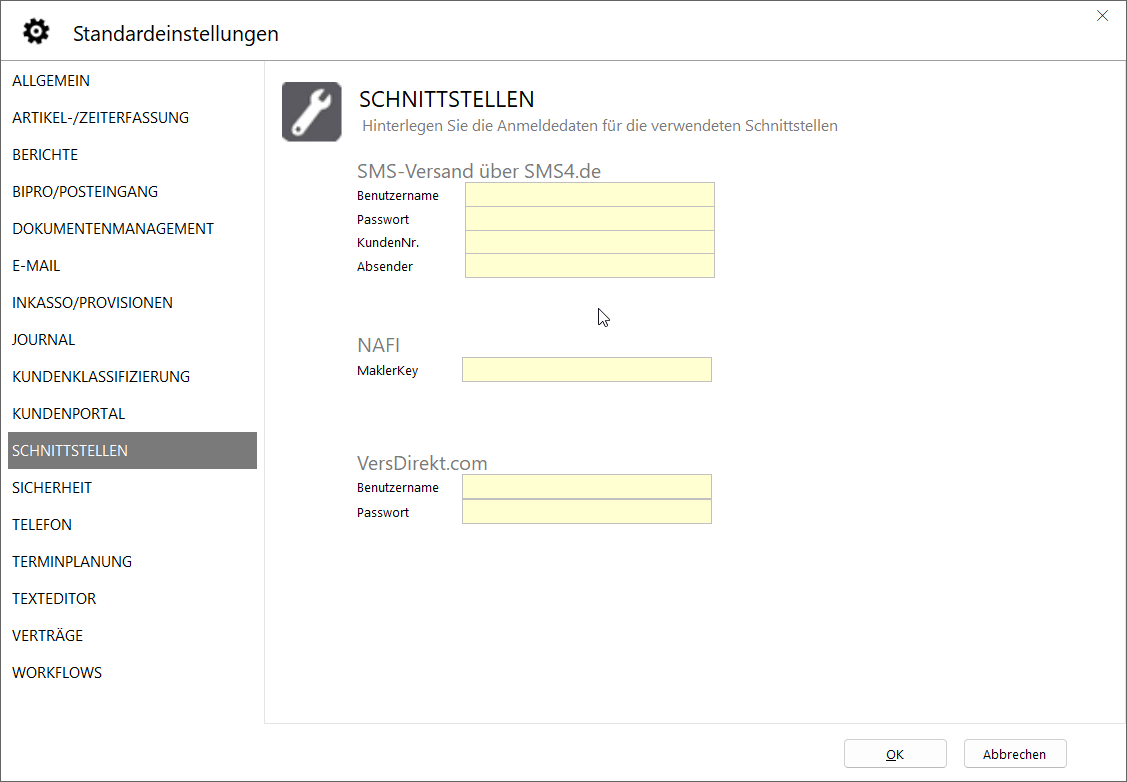The width and height of the screenshot is (1127, 782).
Task: Confirm settings with the OK button
Action: coord(894,754)
